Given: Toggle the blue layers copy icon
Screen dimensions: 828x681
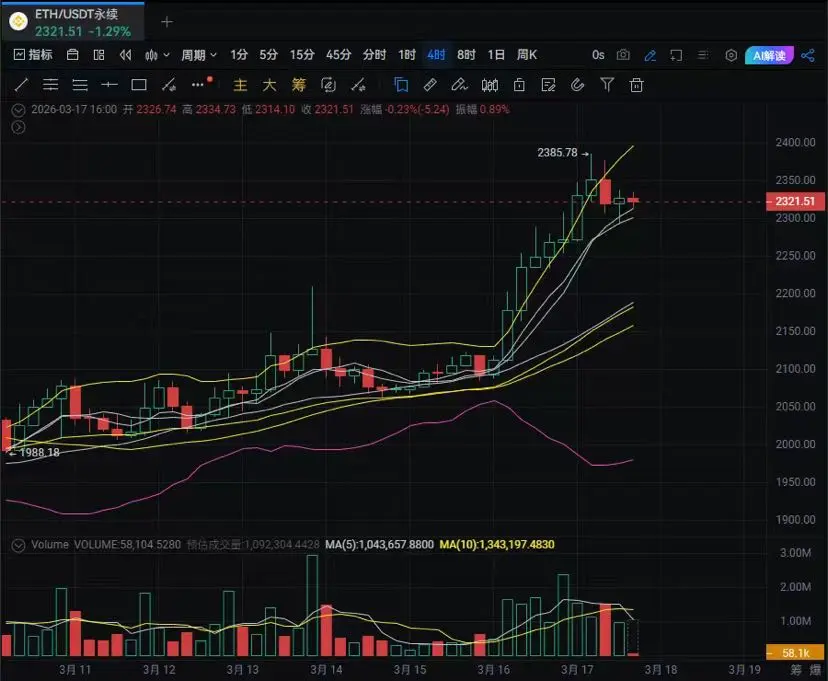Looking at the screenshot, I should (401, 84).
